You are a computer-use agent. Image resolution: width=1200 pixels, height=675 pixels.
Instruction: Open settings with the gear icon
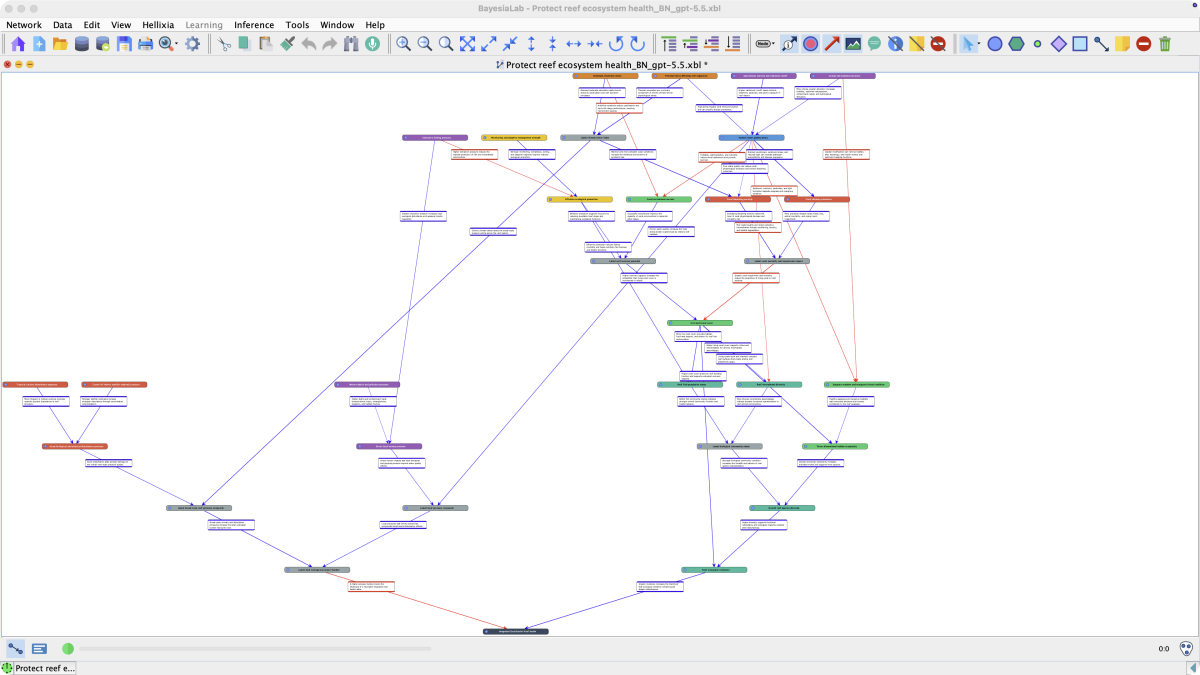click(x=192, y=44)
